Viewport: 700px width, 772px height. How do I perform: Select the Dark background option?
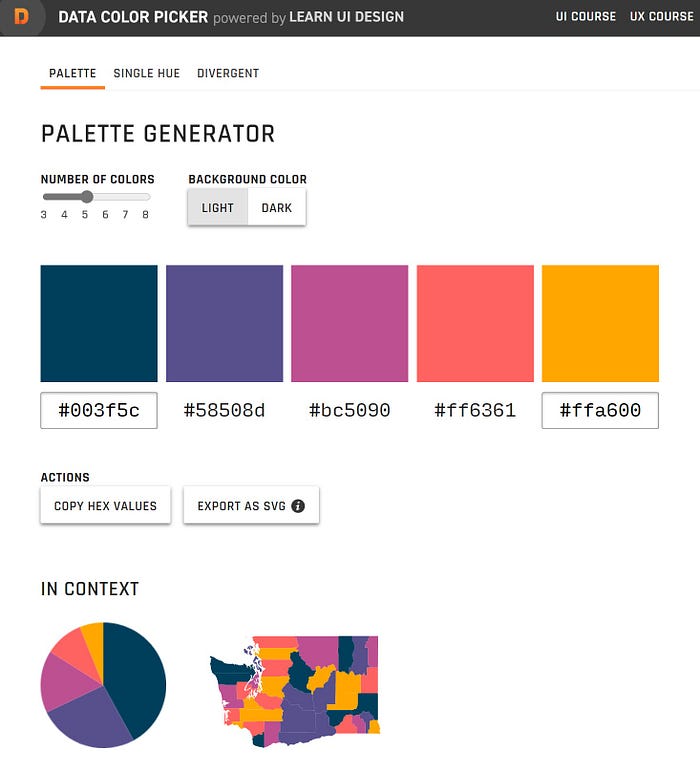[277, 208]
